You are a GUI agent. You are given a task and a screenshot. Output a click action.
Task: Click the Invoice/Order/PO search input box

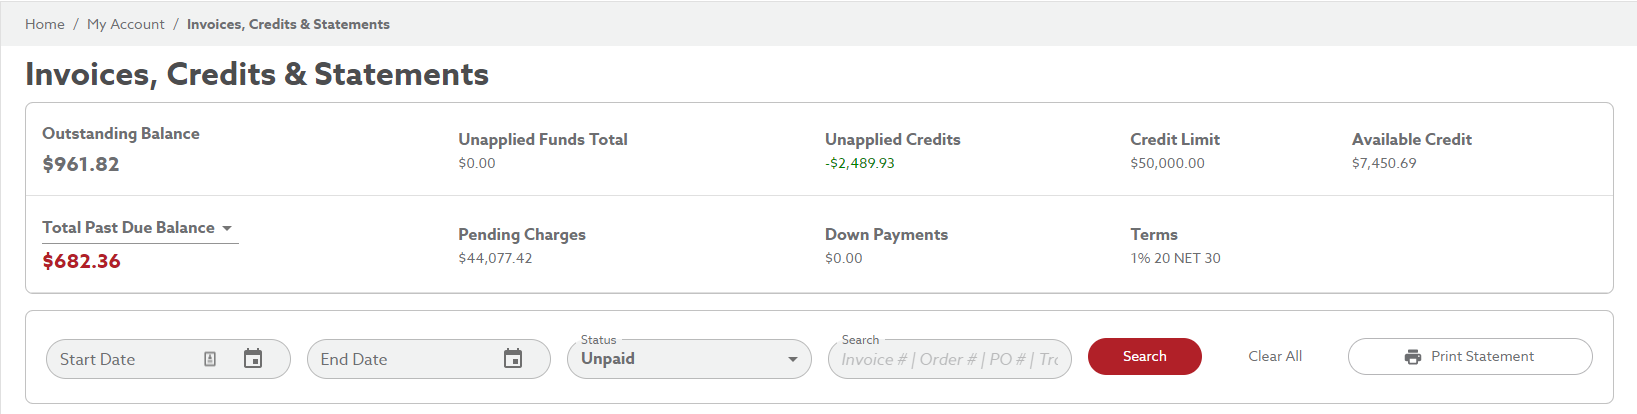coord(949,360)
